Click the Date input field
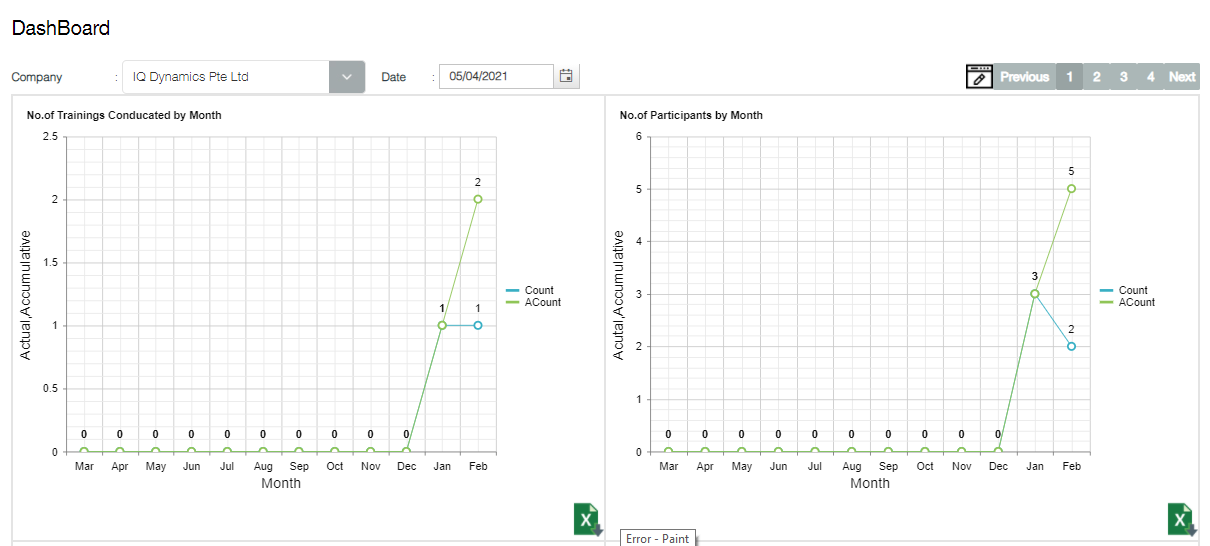The width and height of the screenshot is (1210, 546). click(x=496, y=76)
